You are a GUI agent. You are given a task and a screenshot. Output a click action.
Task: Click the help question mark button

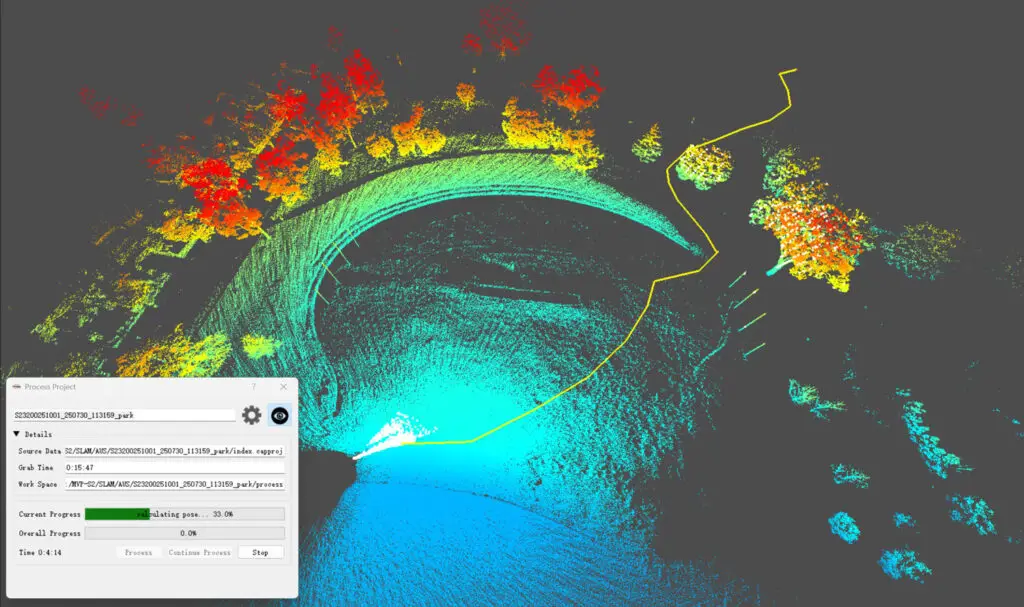[x=253, y=386]
